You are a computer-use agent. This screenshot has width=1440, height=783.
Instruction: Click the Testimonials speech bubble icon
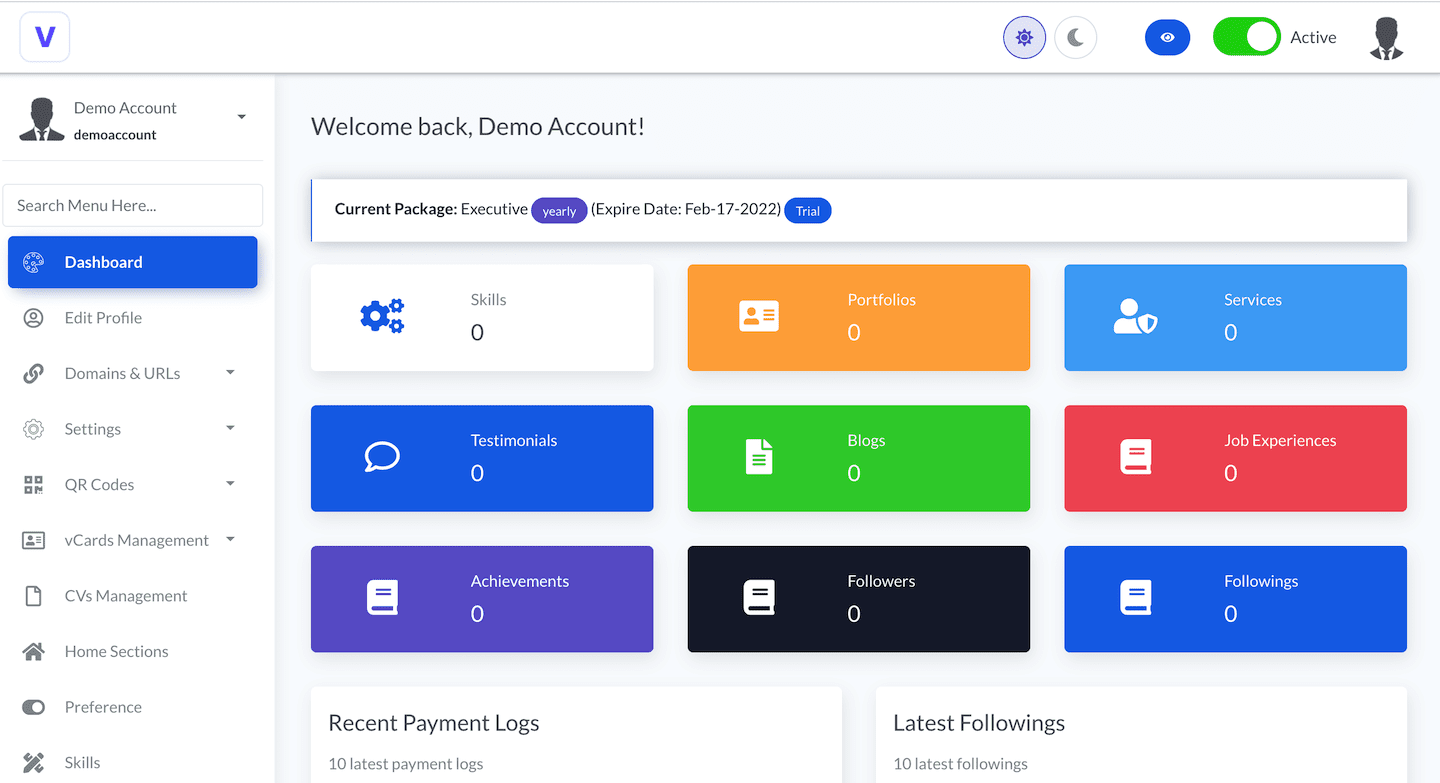[382, 458]
